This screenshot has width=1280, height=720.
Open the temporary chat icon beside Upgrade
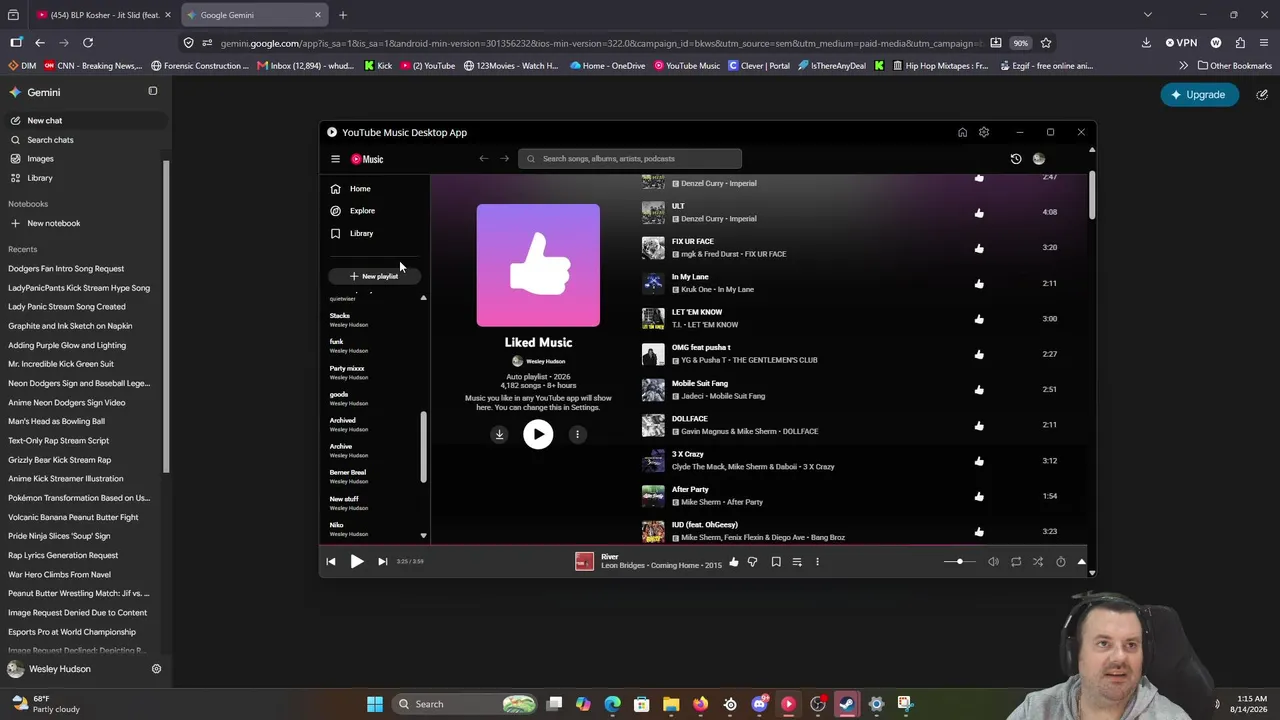click(1262, 95)
